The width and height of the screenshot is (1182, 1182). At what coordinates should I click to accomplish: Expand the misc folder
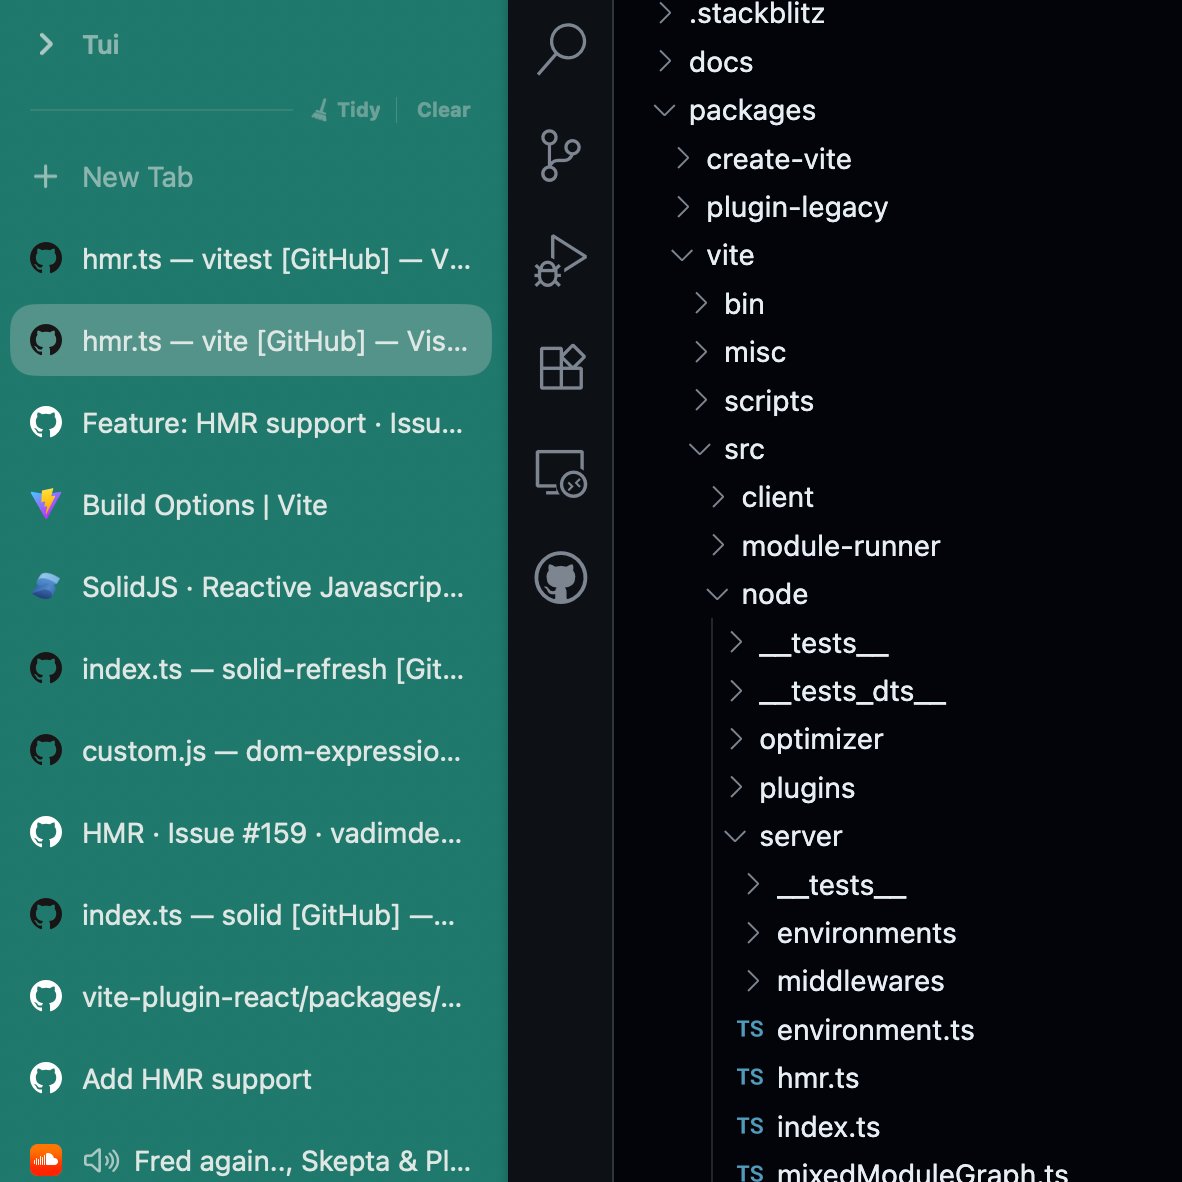[700, 351]
